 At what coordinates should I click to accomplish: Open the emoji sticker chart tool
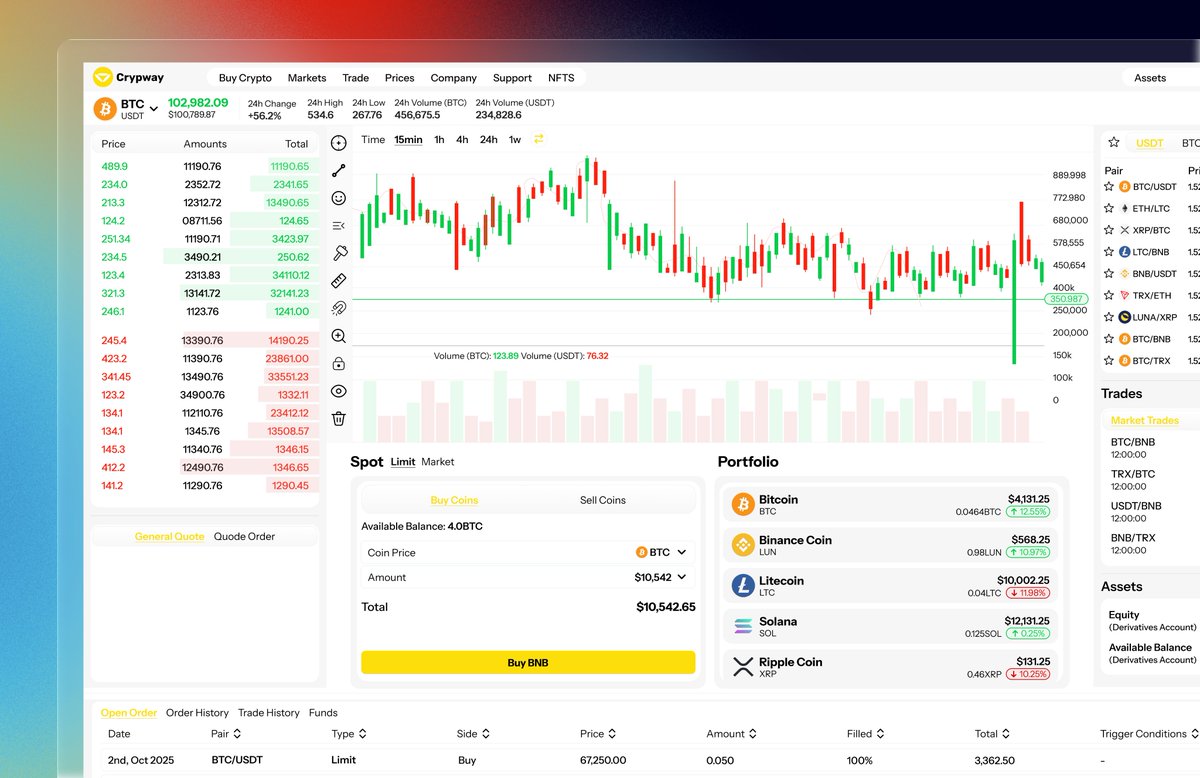pyautogui.click(x=339, y=198)
